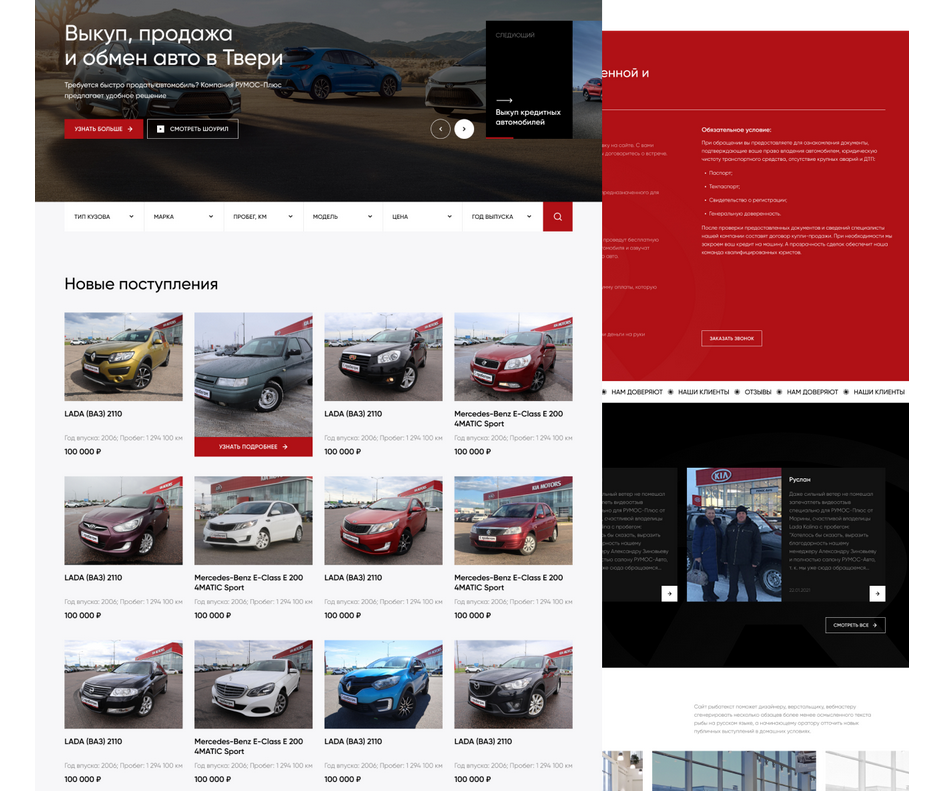Click 'Смотреть все' reviews button
This screenshot has height=791, width=941.
click(x=855, y=625)
